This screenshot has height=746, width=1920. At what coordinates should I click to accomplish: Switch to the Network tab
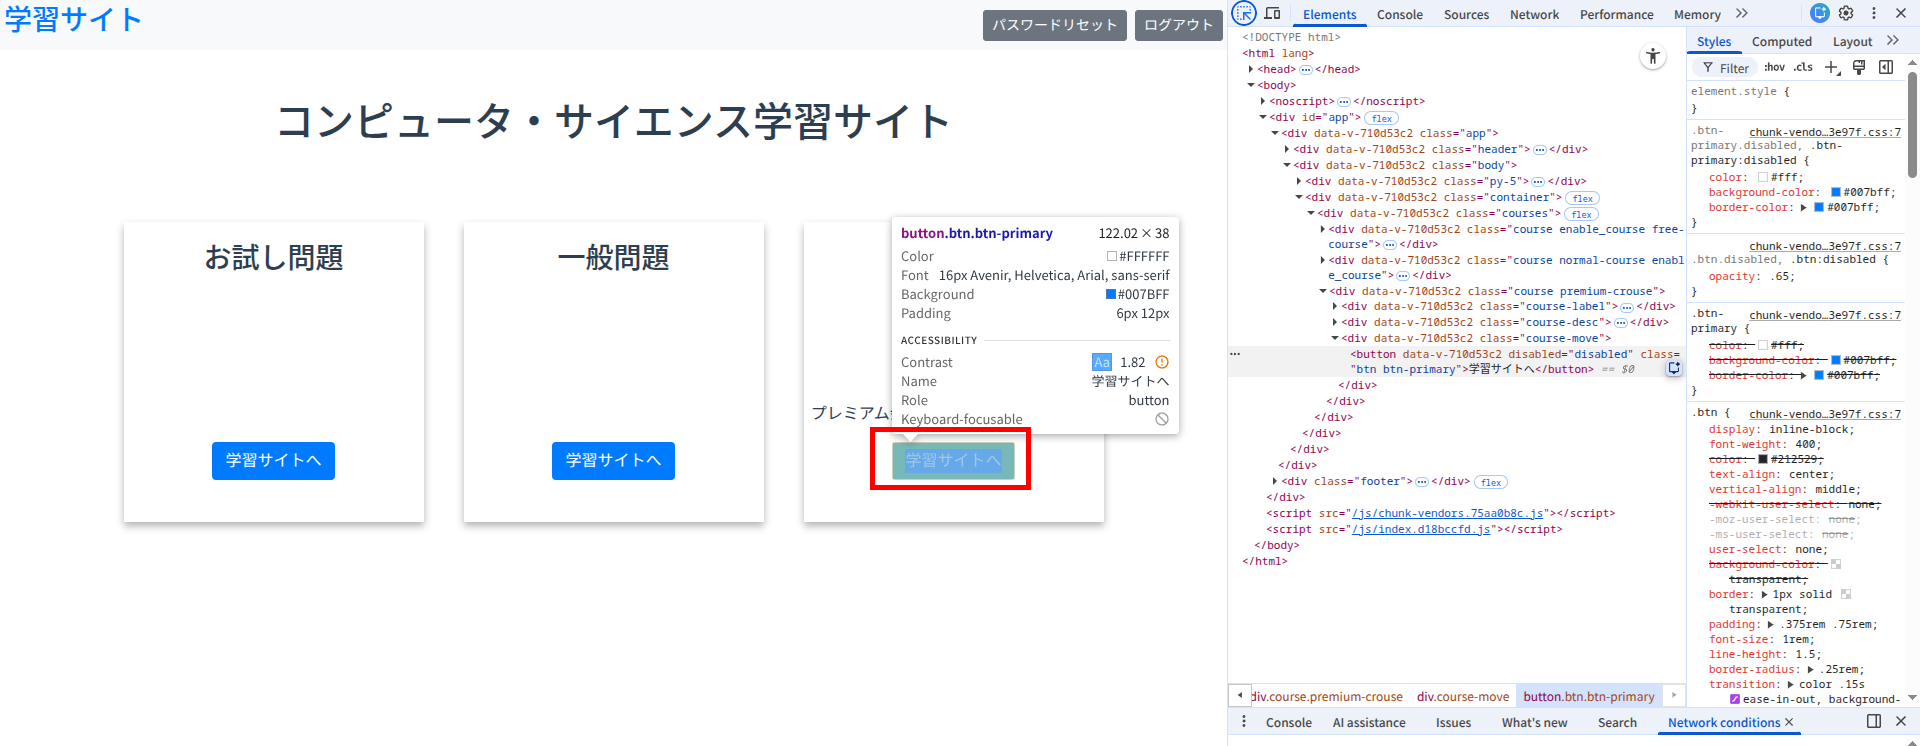pos(1534,14)
